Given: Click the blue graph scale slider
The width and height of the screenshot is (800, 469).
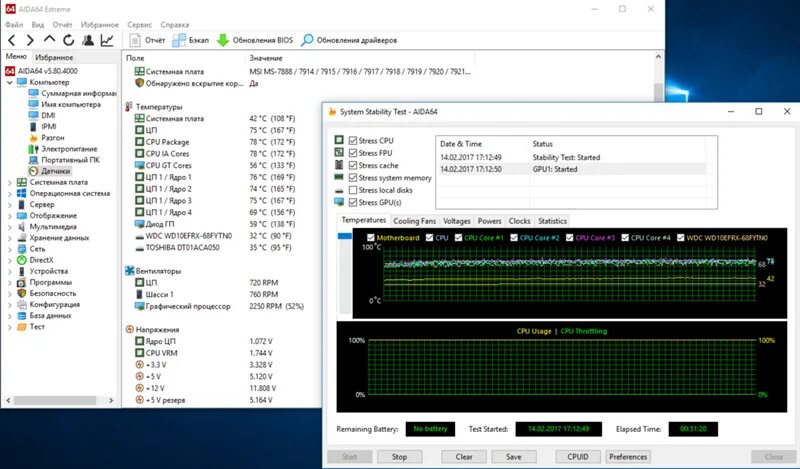Looking at the screenshot, I should click(x=345, y=236).
